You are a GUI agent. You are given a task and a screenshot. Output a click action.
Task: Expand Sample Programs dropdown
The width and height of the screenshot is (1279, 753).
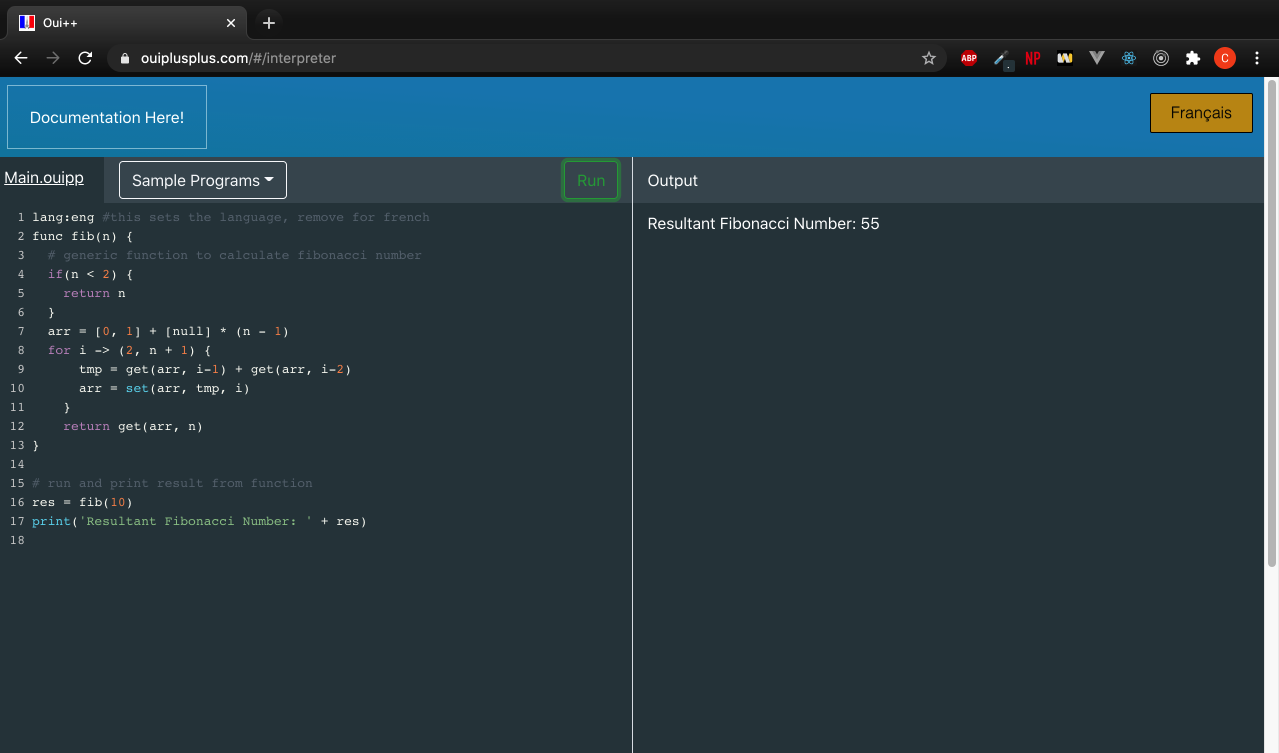coord(203,180)
